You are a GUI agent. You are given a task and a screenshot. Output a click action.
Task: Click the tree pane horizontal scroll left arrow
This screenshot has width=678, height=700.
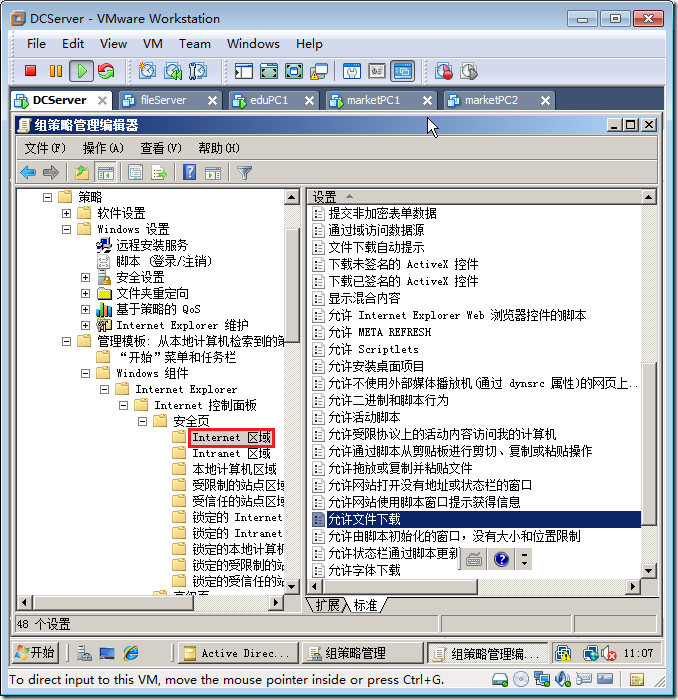coord(24,603)
